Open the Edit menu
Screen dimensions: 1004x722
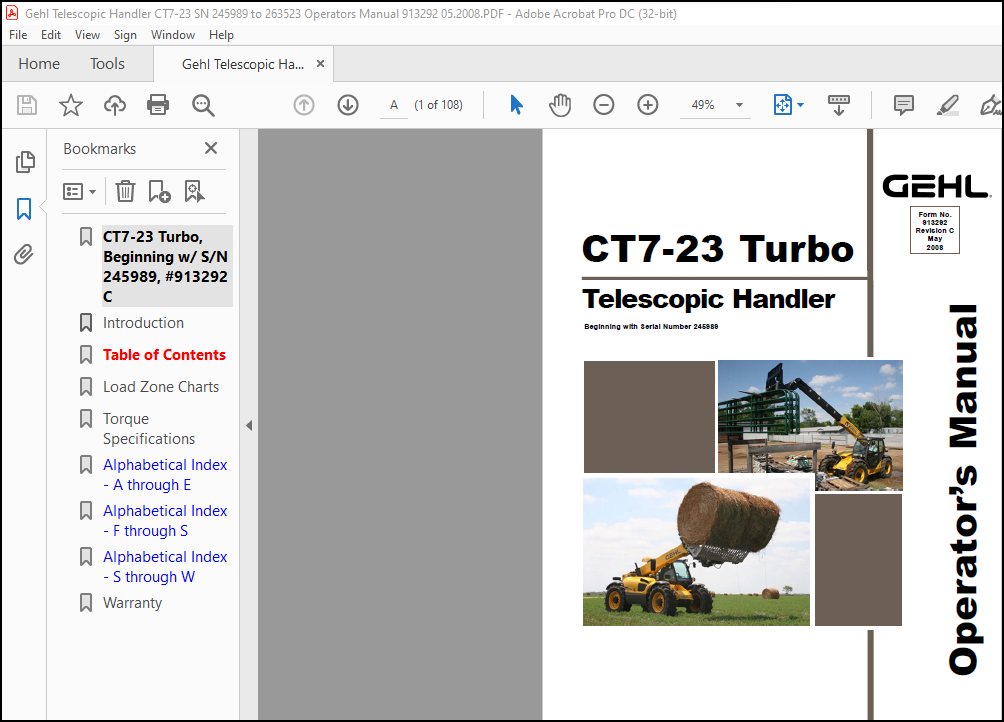51,35
